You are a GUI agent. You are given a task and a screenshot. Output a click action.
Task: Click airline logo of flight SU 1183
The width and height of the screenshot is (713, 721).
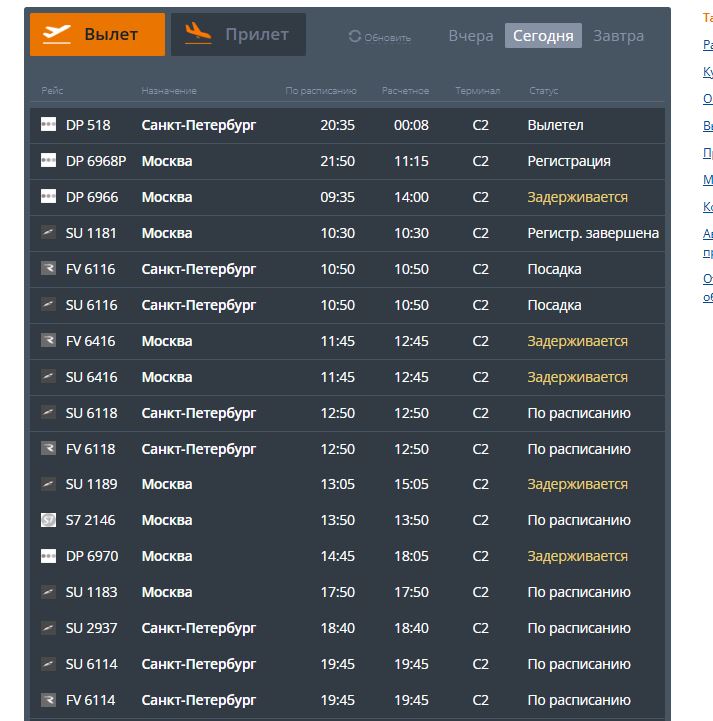[48, 591]
